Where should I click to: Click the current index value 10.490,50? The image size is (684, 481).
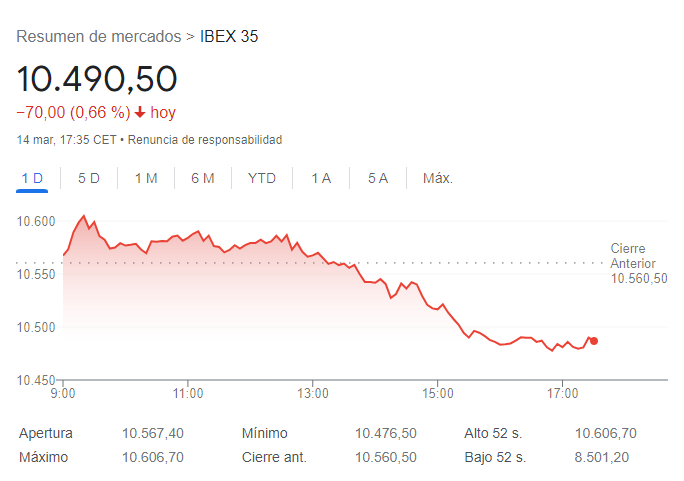[97, 78]
